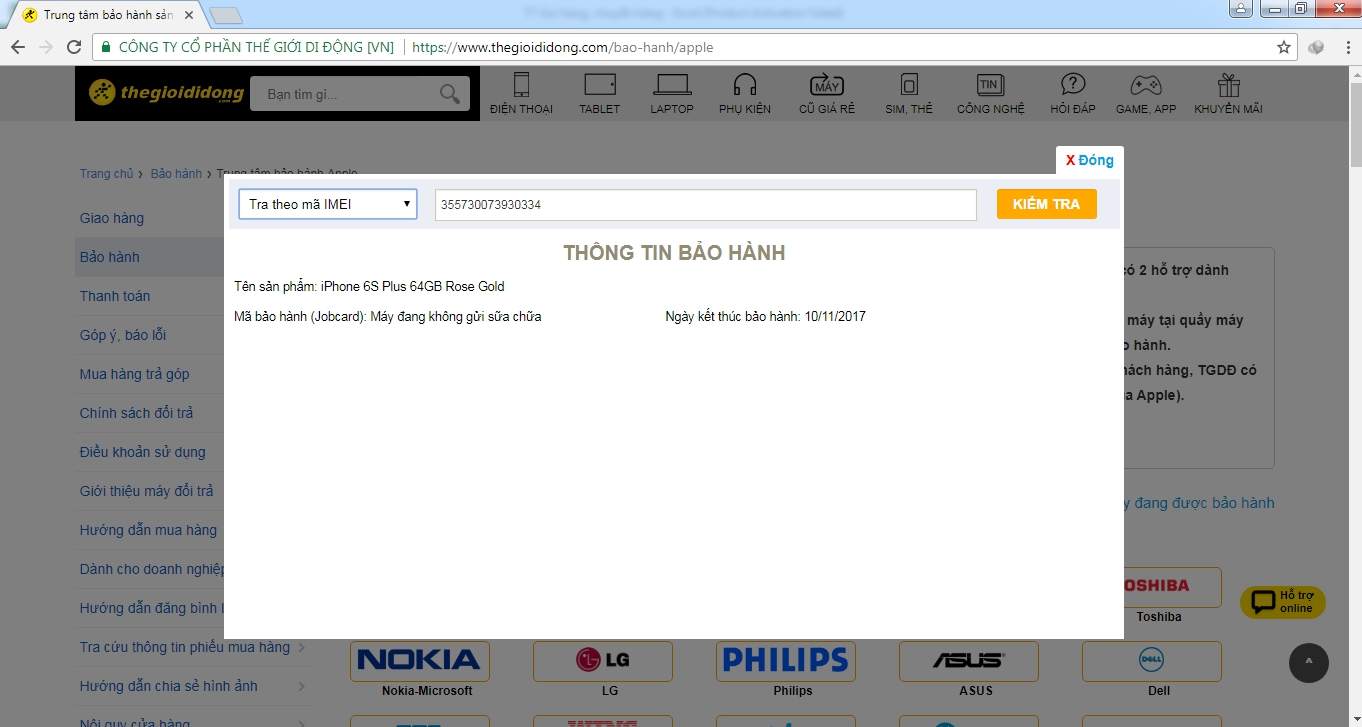Click the browser forward arrow

46,47
